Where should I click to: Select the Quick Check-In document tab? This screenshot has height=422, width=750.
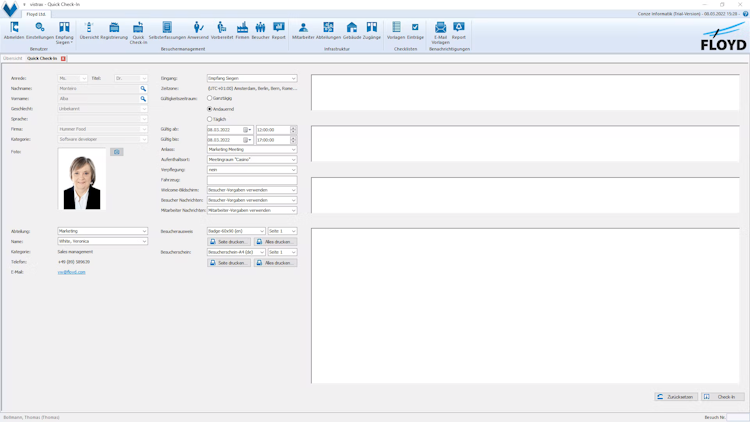(42, 58)
